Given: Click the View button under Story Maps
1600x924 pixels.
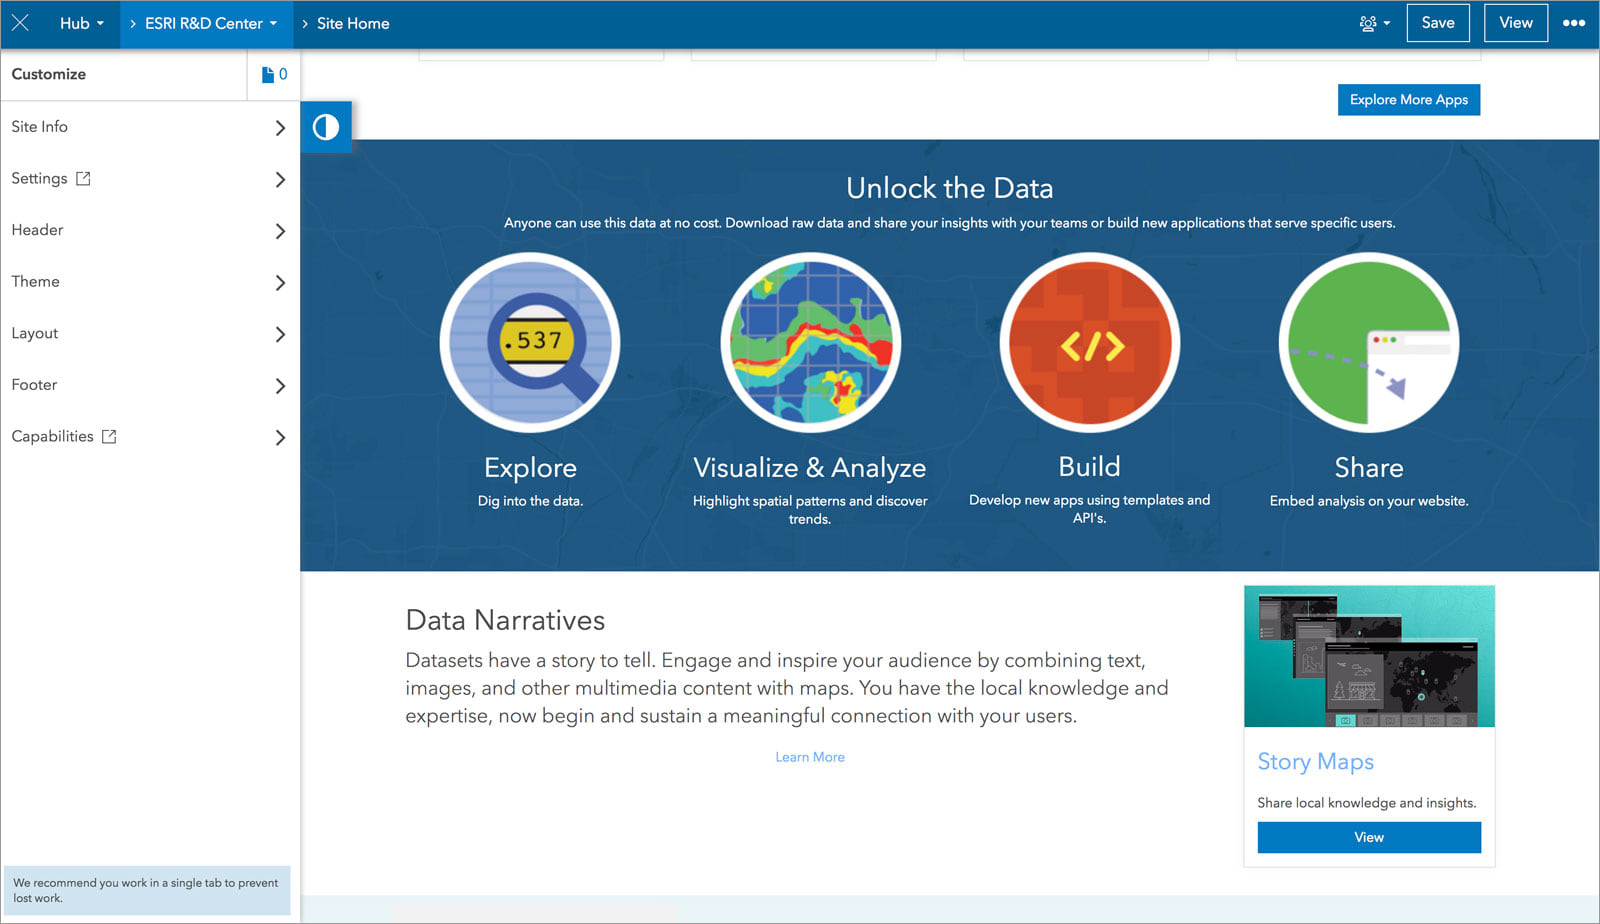Looking at the screenshot, I should point(1369,837).
